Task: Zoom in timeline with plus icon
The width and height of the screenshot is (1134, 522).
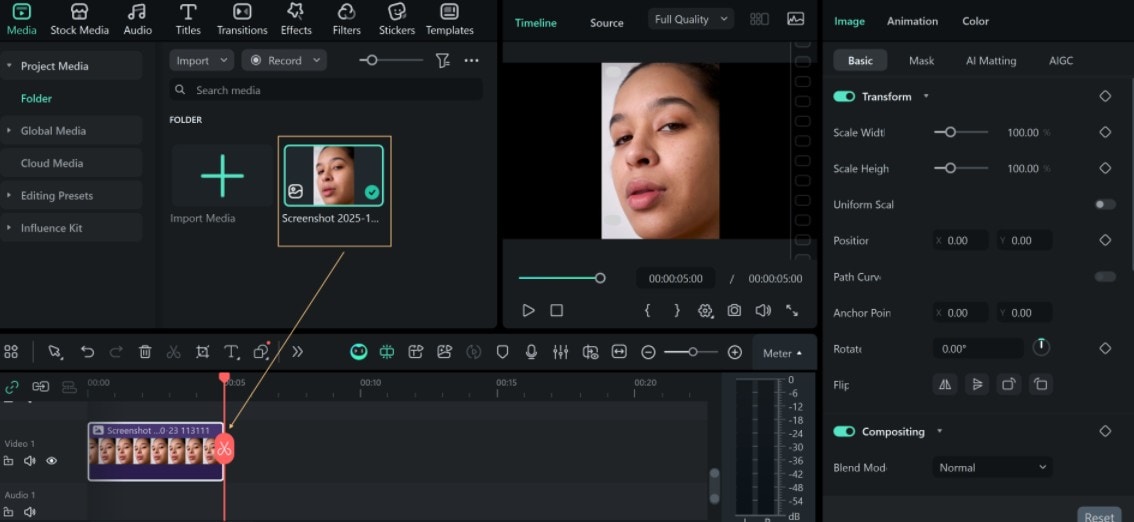Action: [x=735, y=352]
